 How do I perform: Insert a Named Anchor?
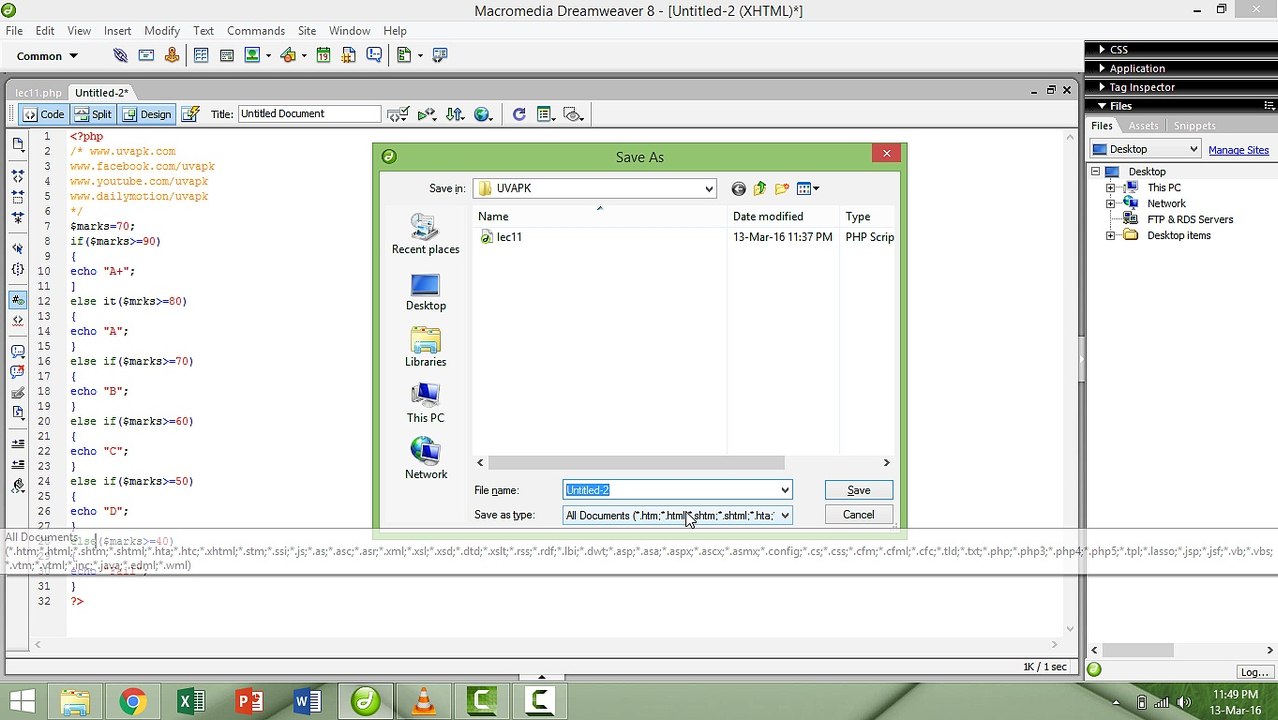click(x=172, y=55)
